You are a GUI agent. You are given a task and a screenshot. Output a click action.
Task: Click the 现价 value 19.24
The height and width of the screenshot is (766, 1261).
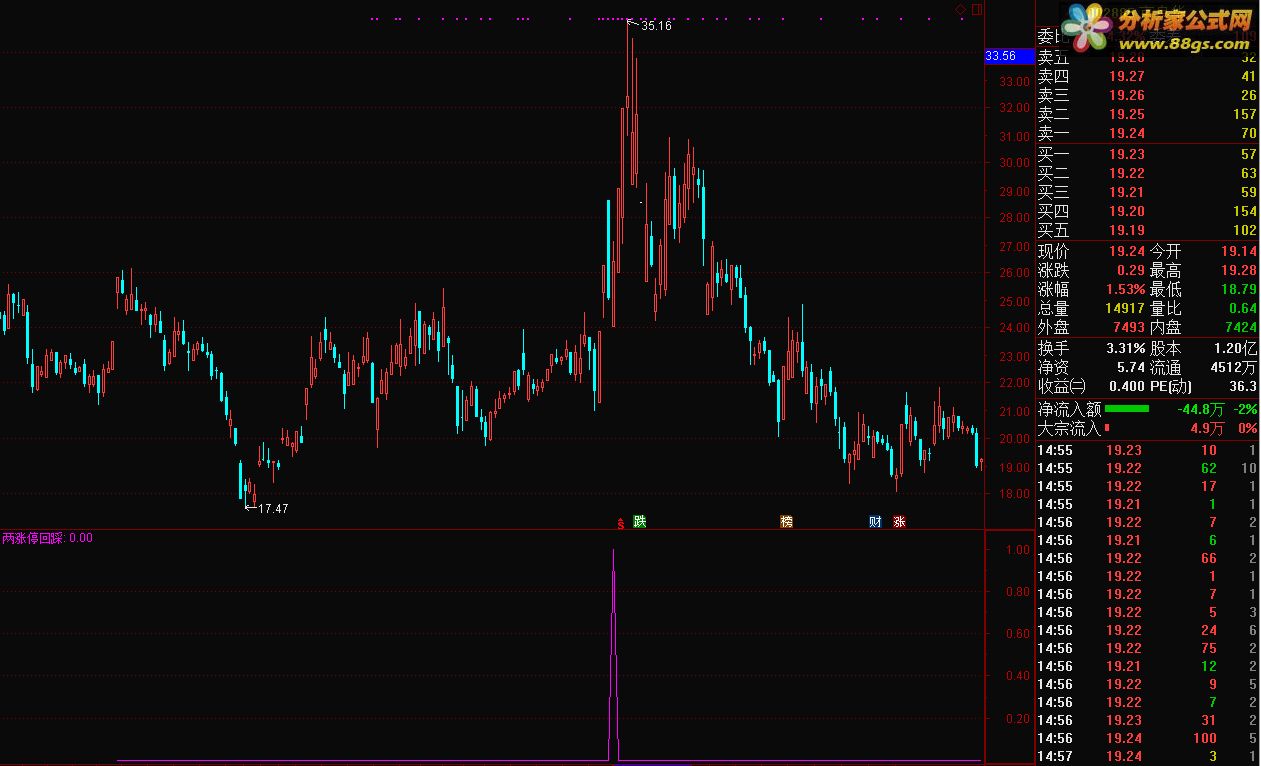tap(1127, 251)
